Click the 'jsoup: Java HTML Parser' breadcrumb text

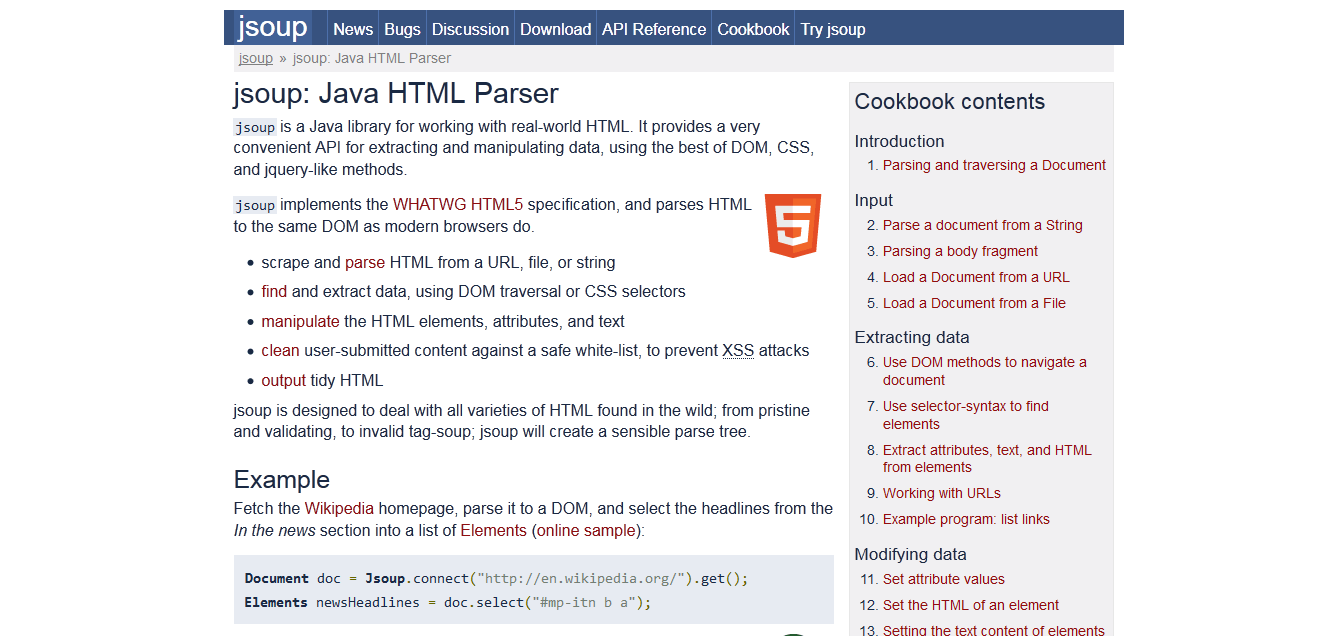coord(372,58)
